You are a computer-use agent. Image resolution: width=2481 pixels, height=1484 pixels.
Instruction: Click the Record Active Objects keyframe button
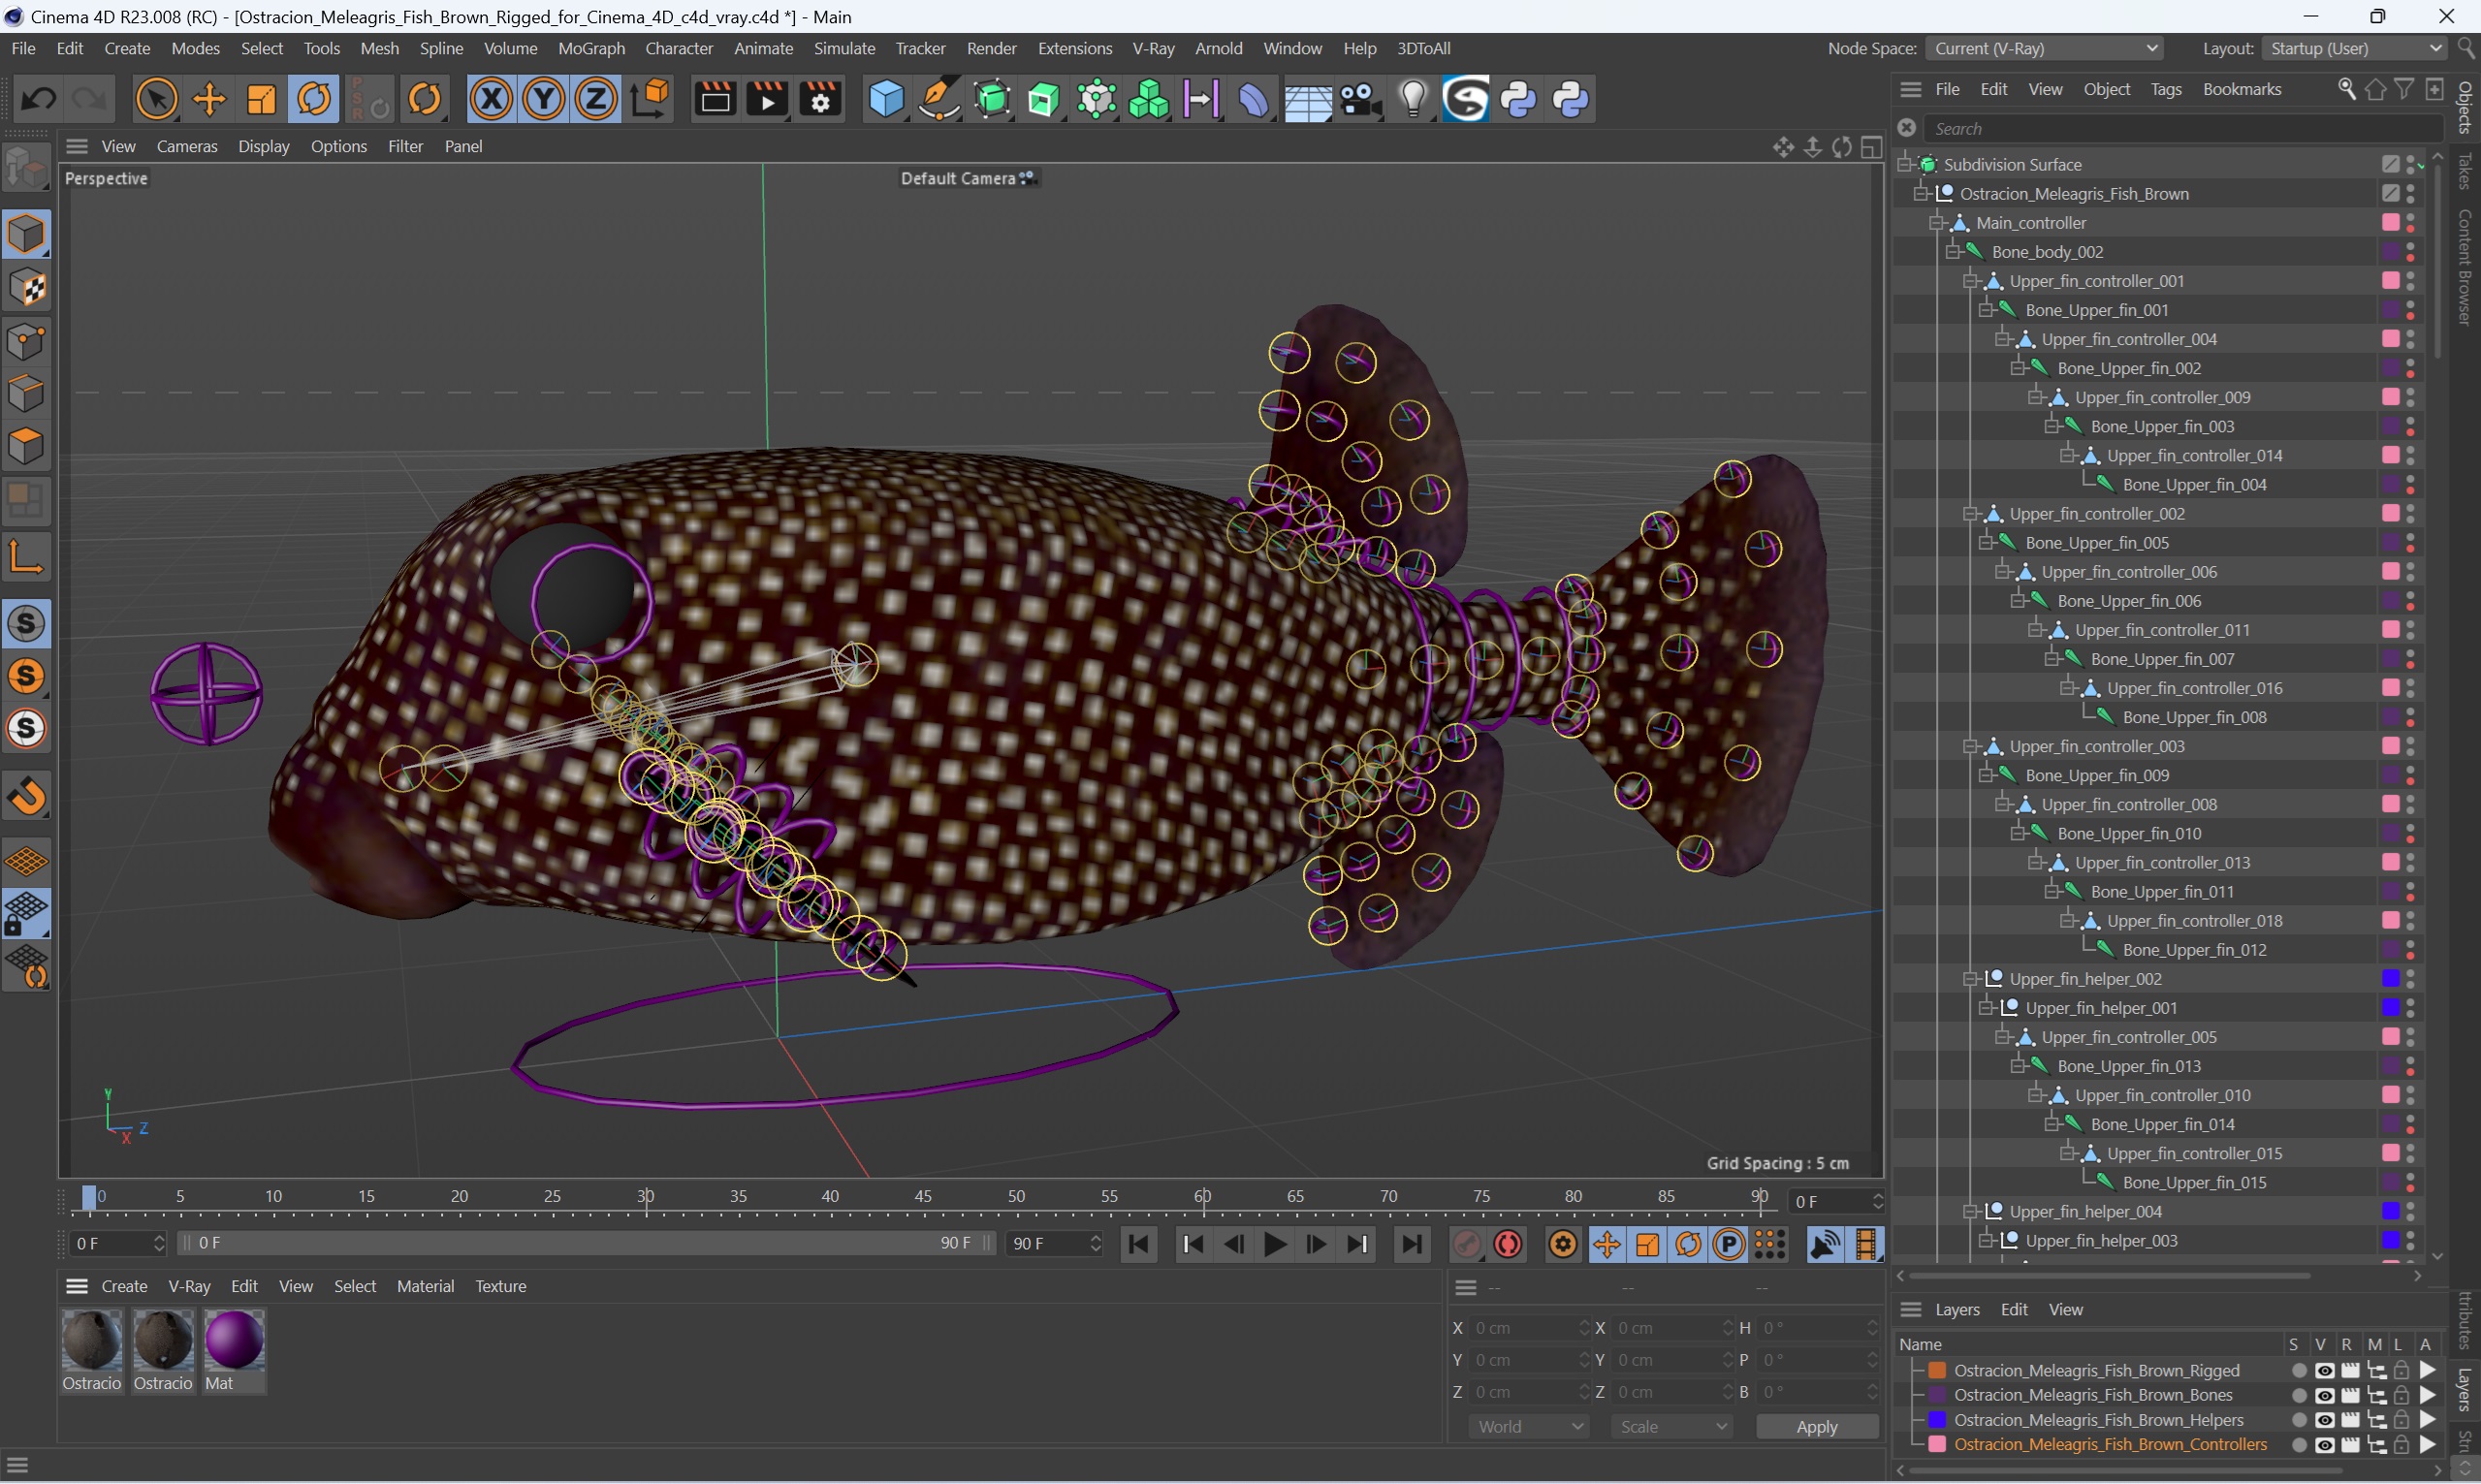1467,1244
